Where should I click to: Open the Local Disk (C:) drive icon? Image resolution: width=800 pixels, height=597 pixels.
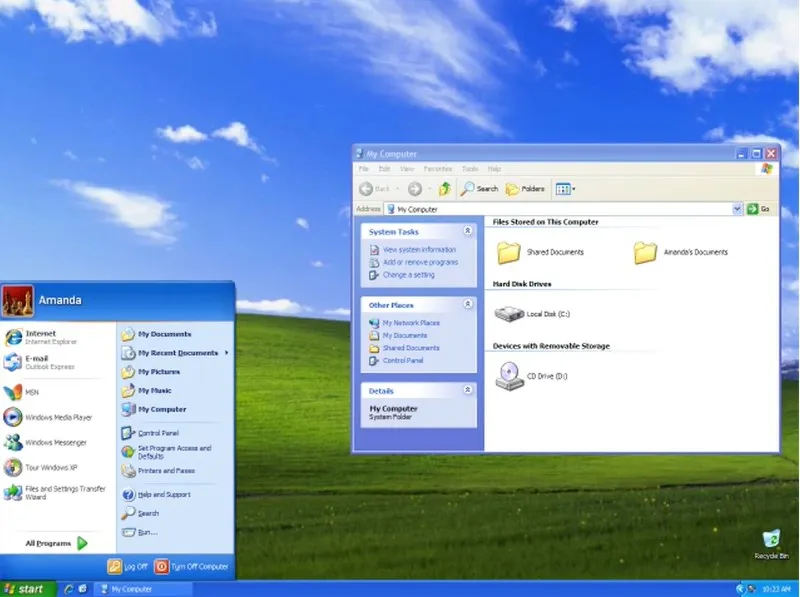pyautogui.click(x=509, y=314)
